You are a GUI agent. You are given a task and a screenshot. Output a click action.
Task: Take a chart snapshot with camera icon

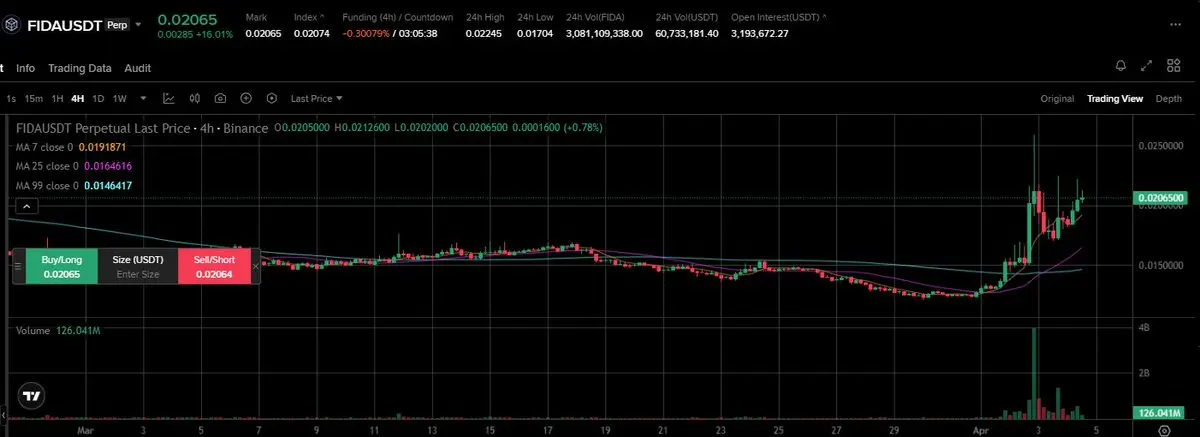219,98
